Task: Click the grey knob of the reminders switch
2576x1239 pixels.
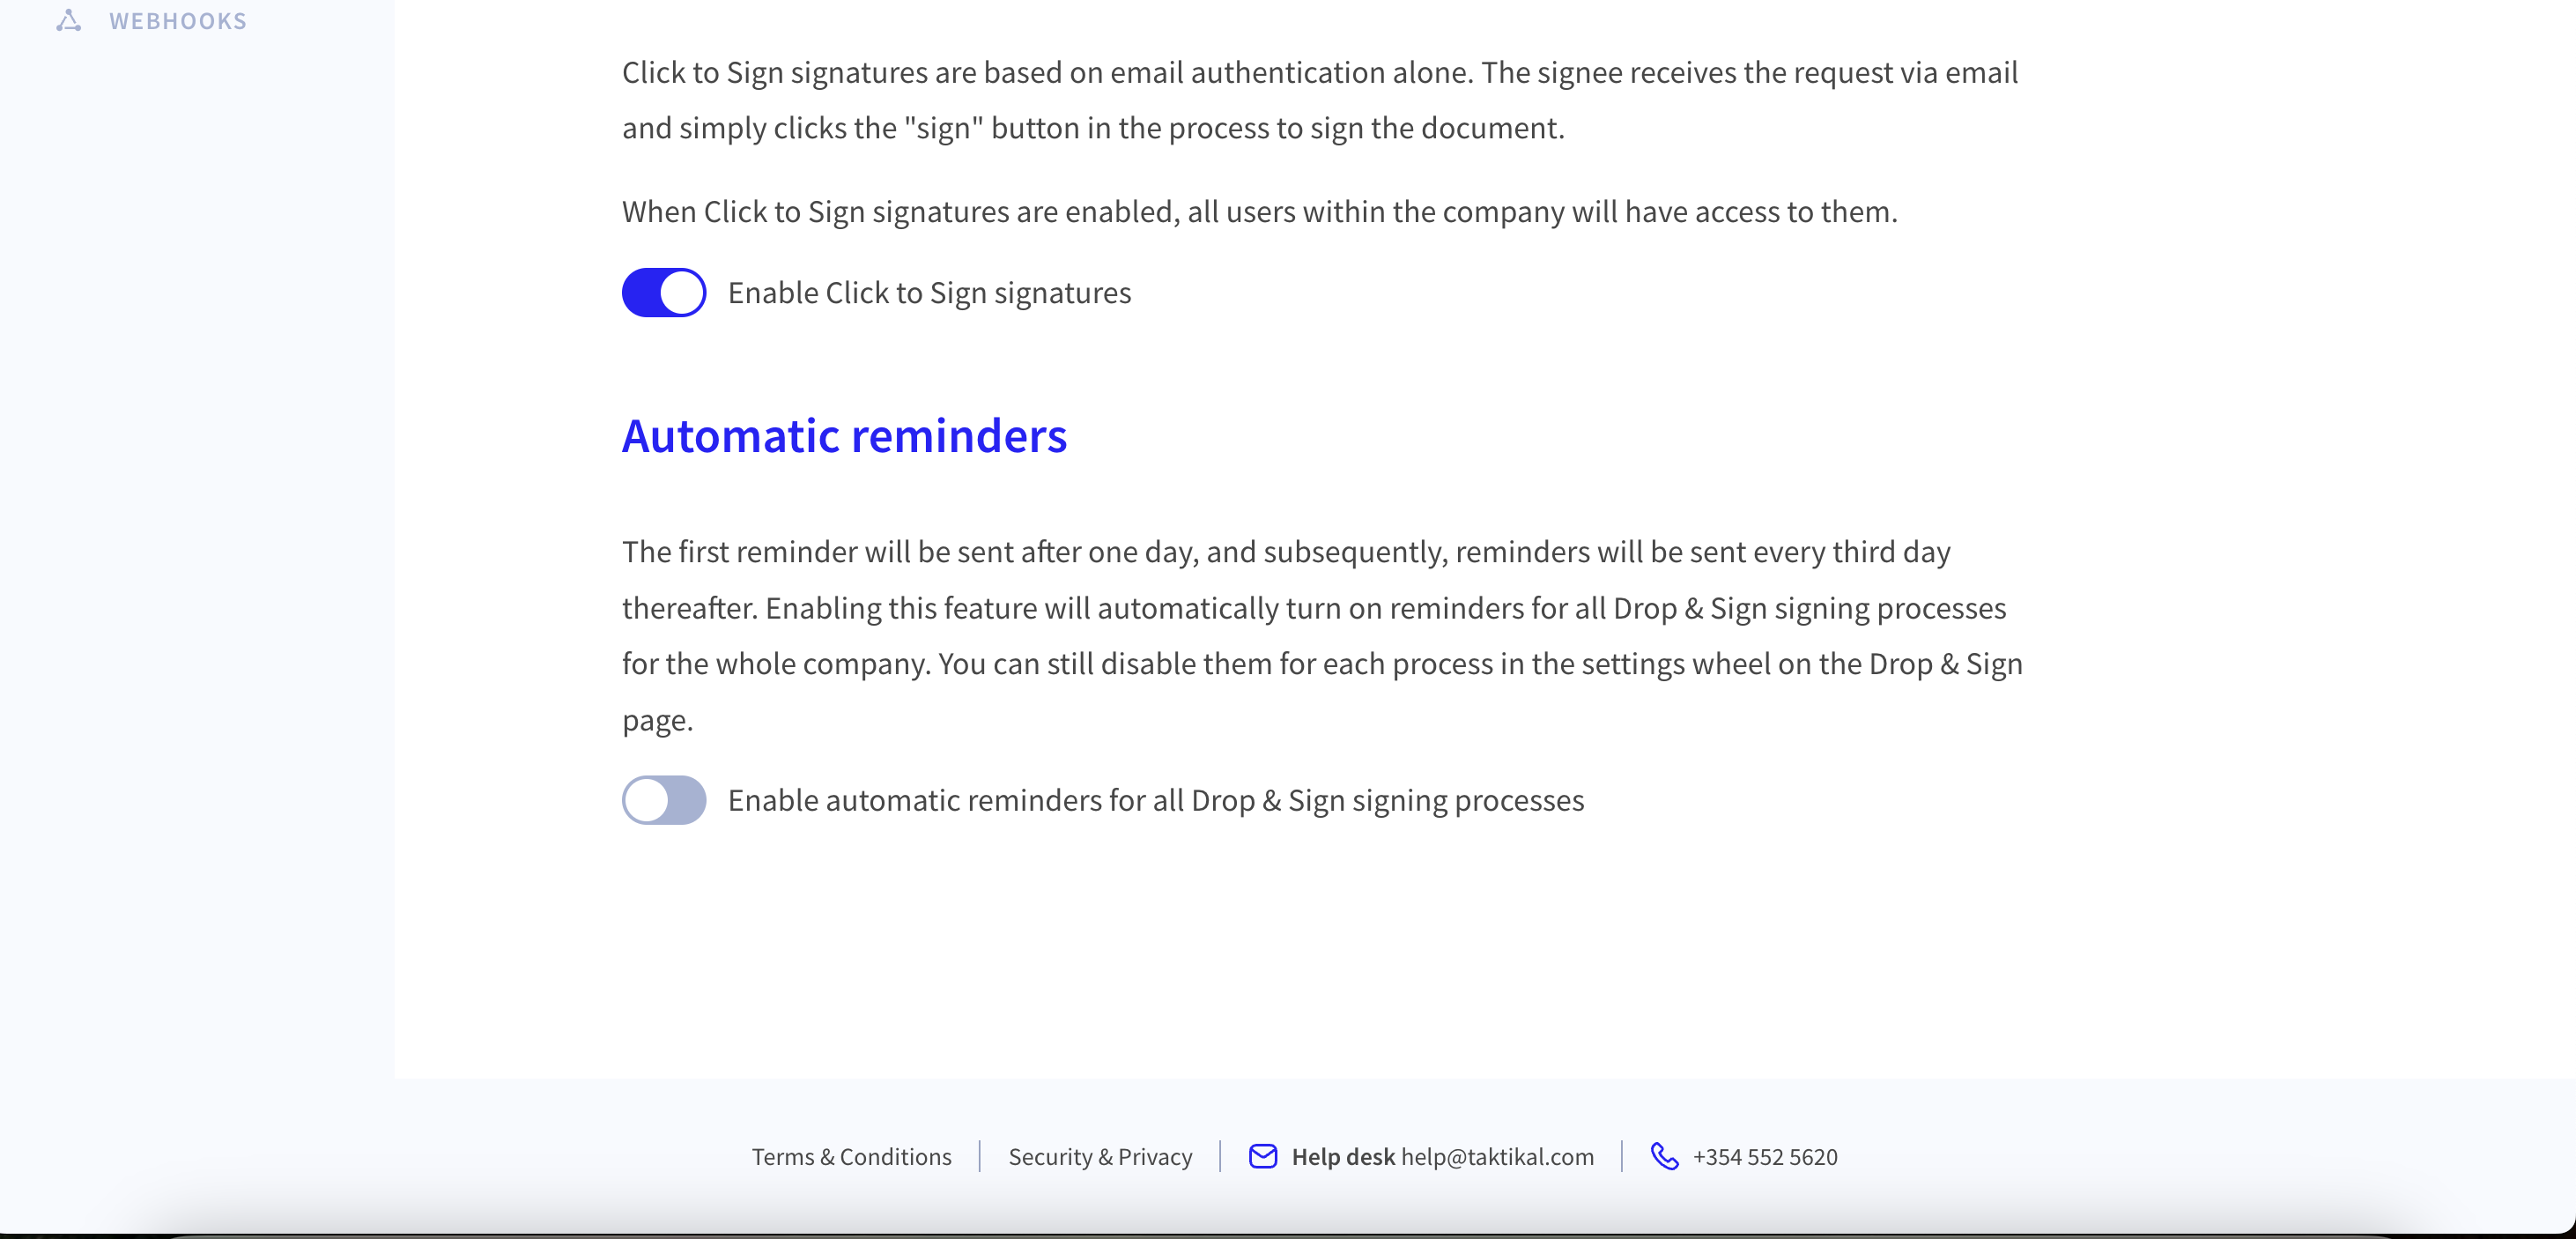Action: 646,800
